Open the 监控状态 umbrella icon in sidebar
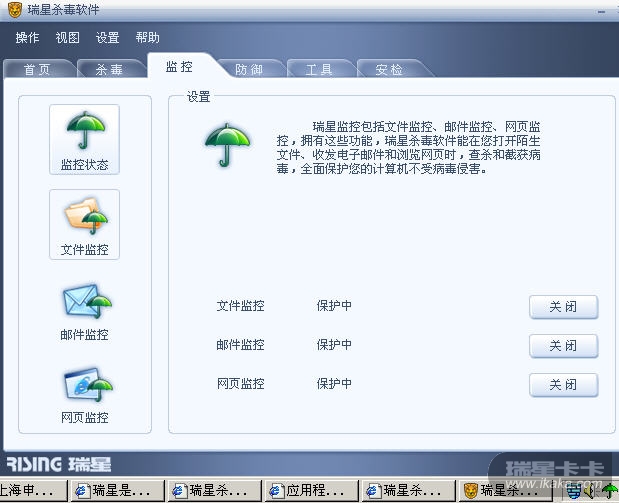 pos(84,139)
